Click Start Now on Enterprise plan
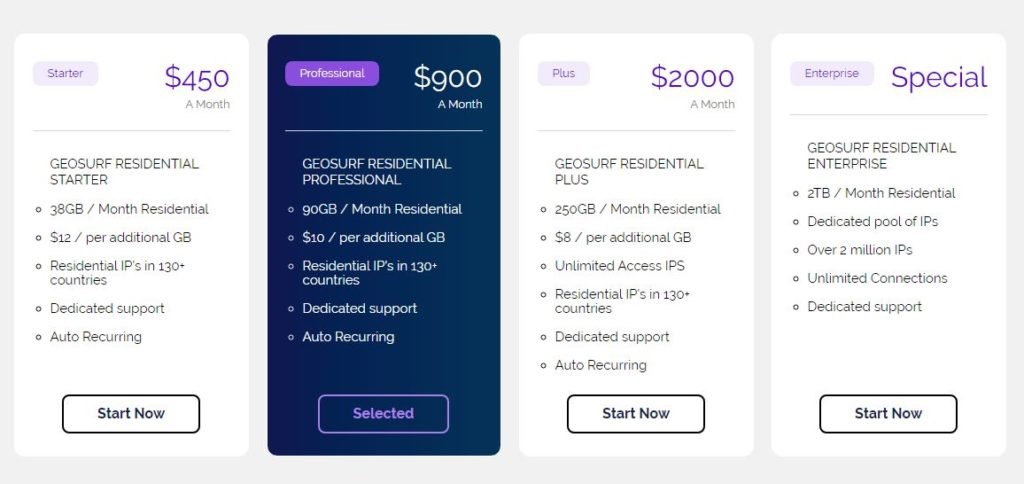The width and height of the screenshot is (1024, 484). [888, 413]
